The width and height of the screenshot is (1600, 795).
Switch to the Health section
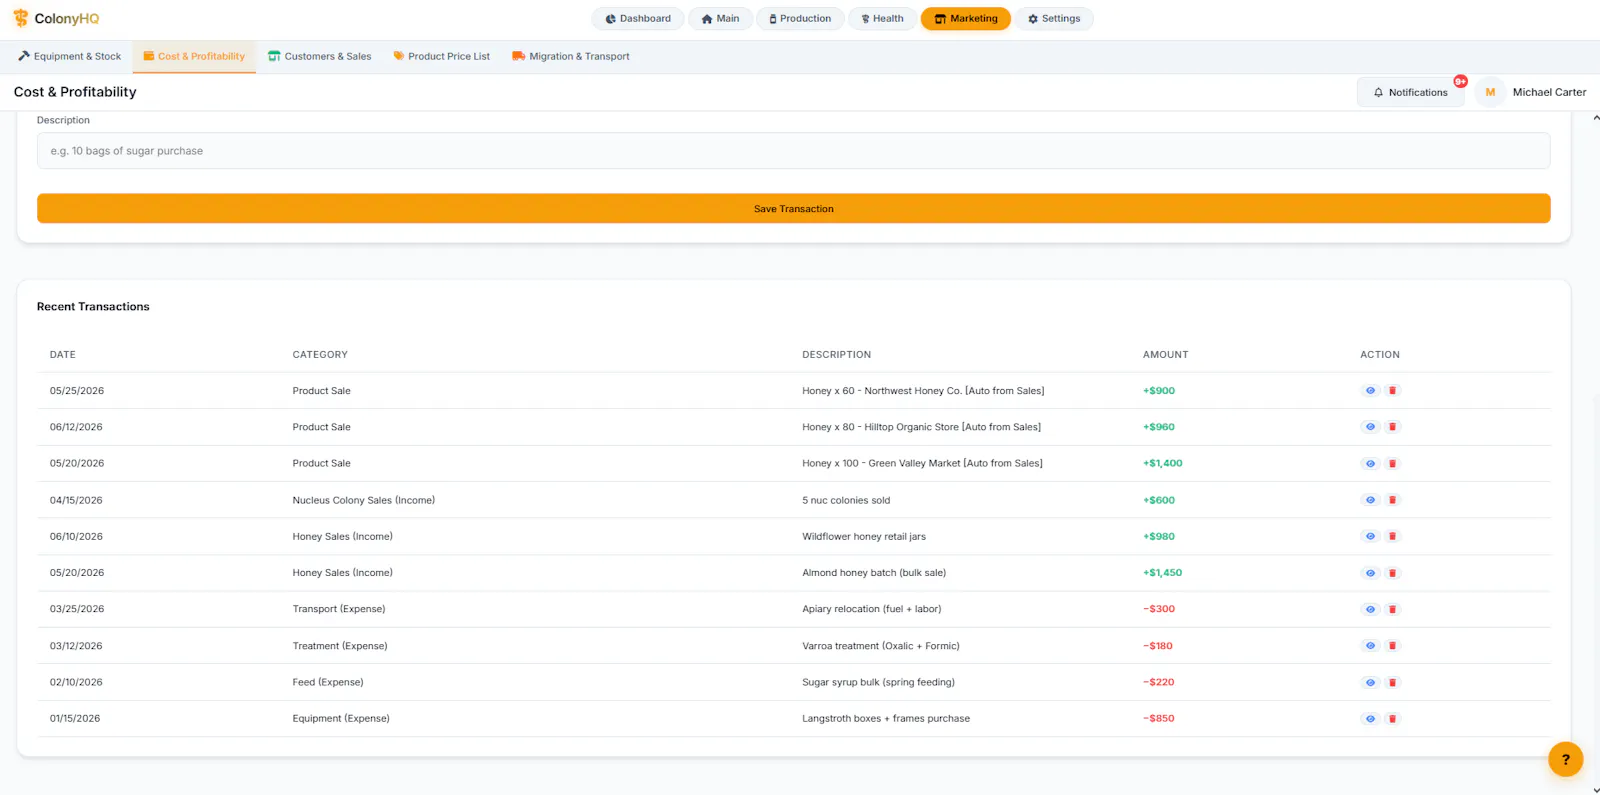[x=882, y=19]
